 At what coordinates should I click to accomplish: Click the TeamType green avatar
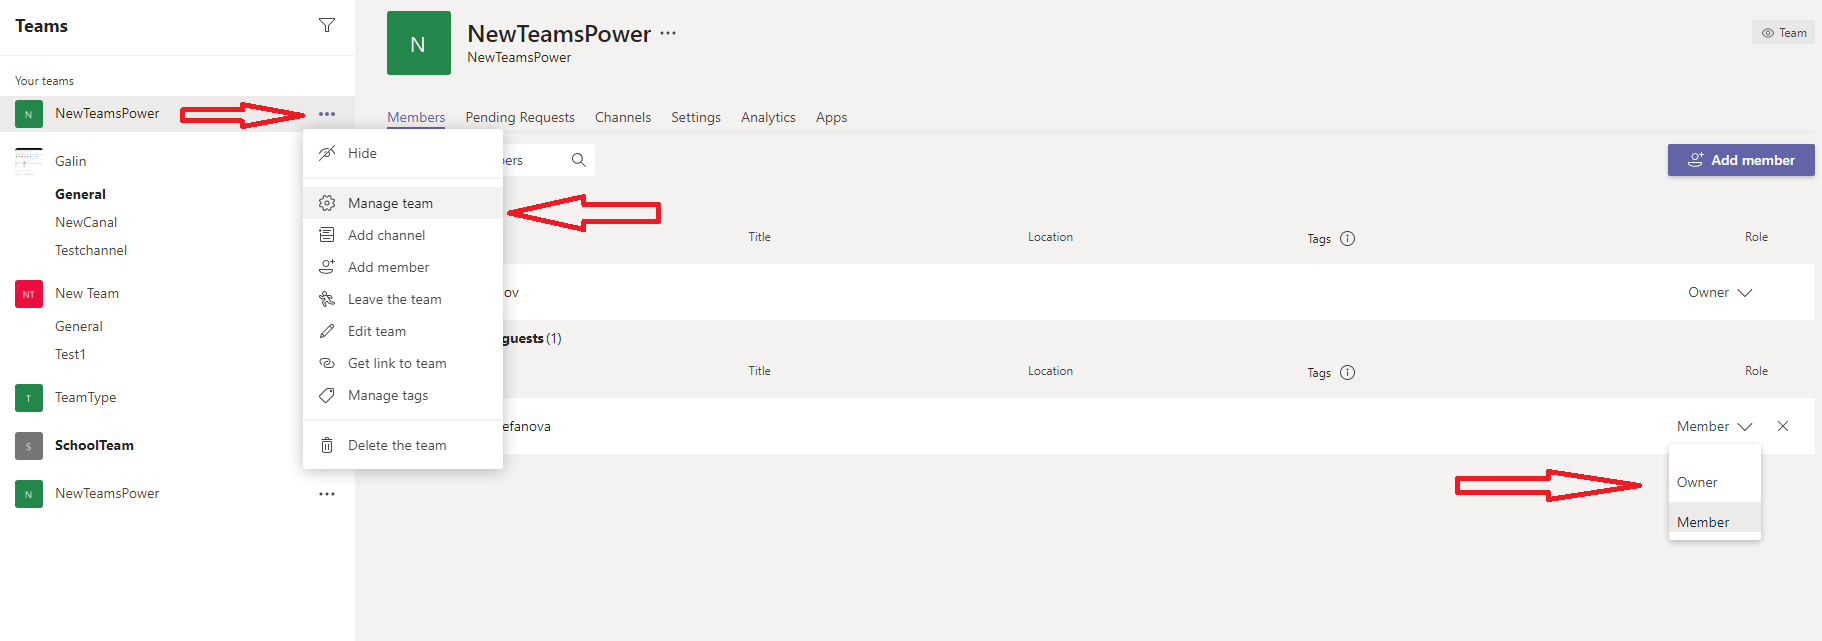click(29, 398)
